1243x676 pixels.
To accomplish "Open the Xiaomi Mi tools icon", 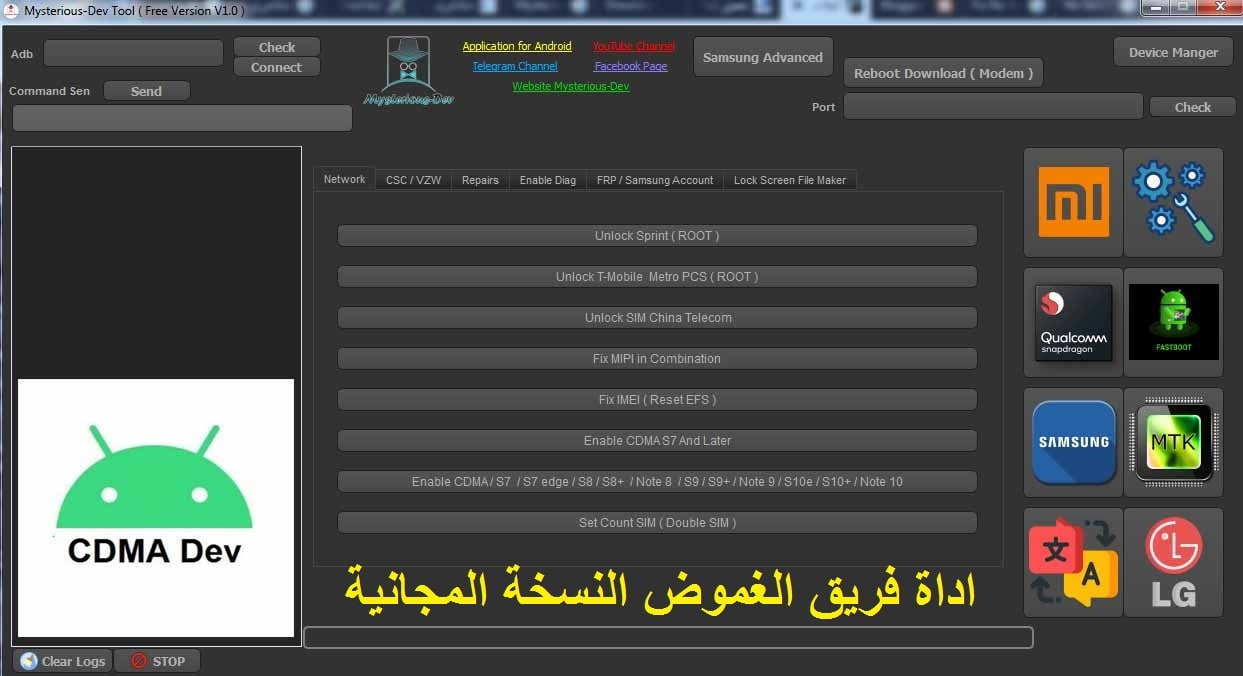I will pyautogui.click(x=1073, y=202).
